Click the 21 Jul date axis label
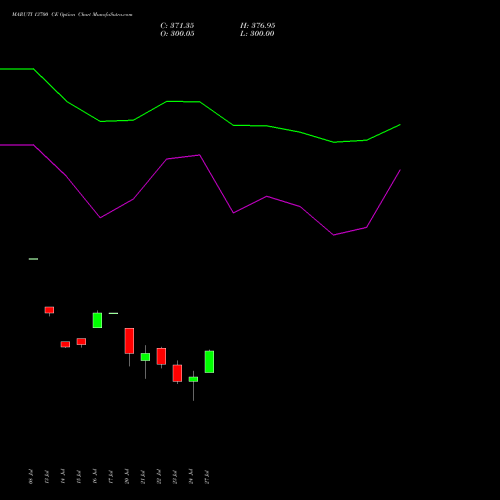 tap(143, 477)
